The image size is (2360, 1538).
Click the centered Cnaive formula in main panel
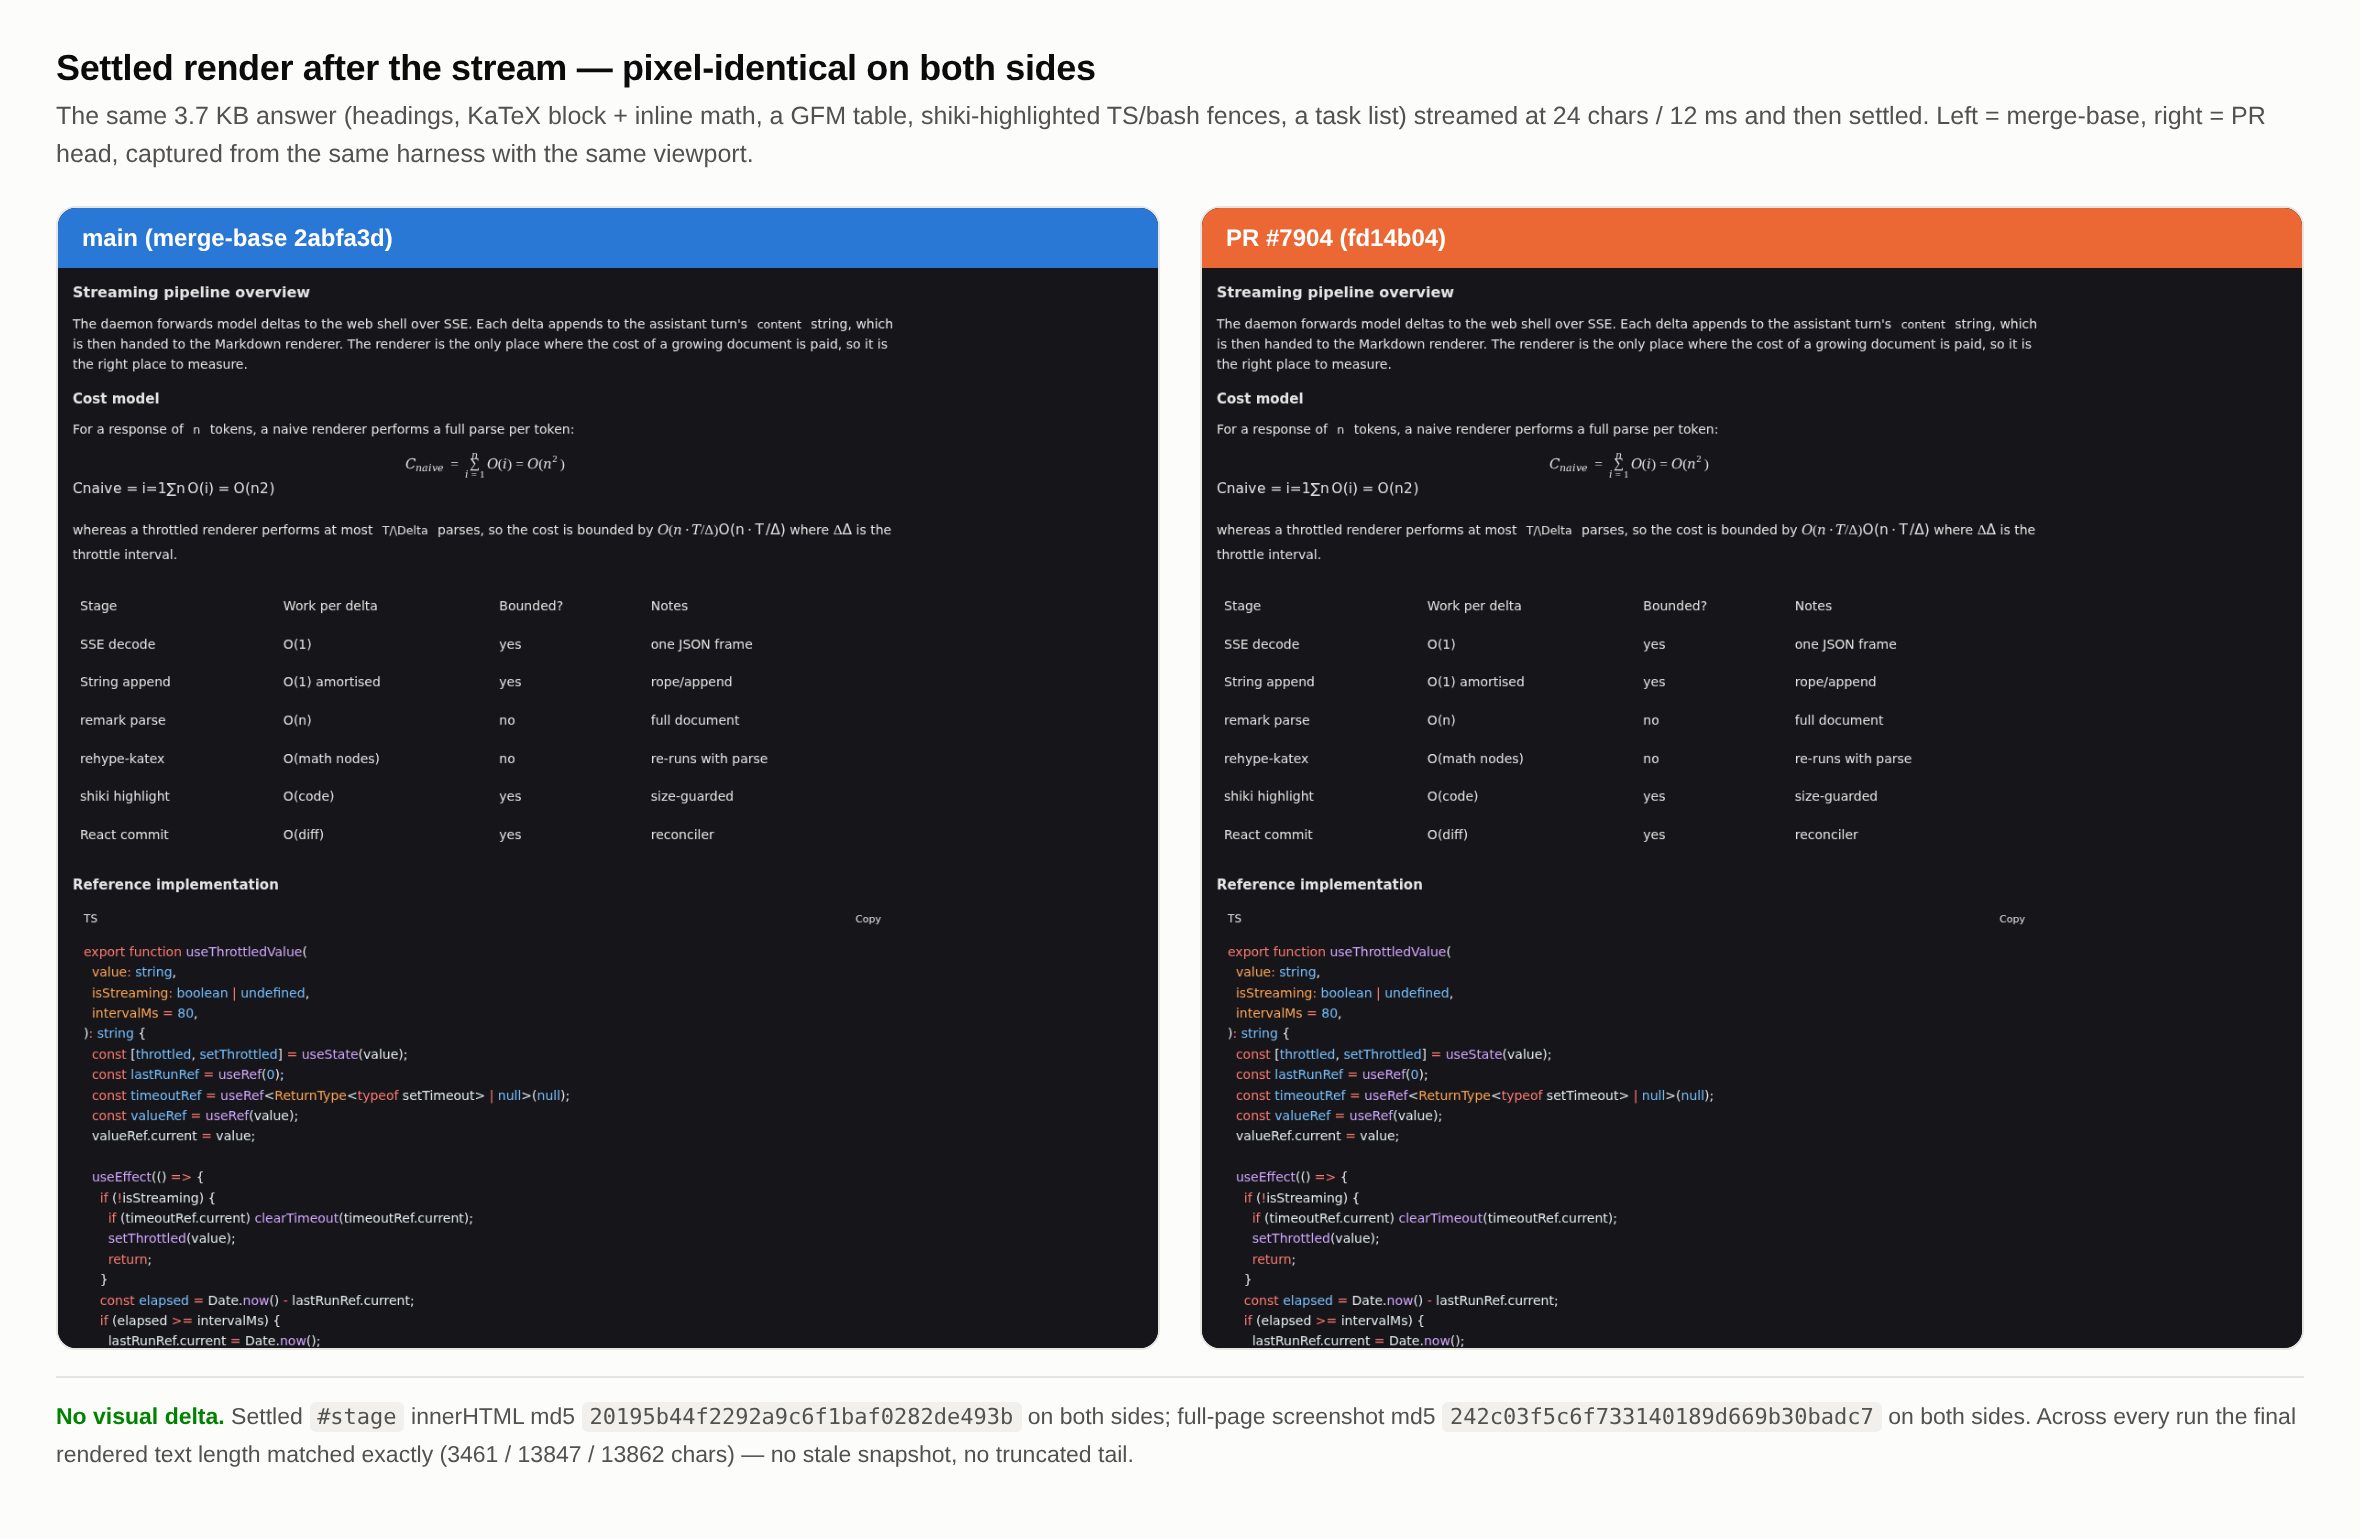pos(485,465)
